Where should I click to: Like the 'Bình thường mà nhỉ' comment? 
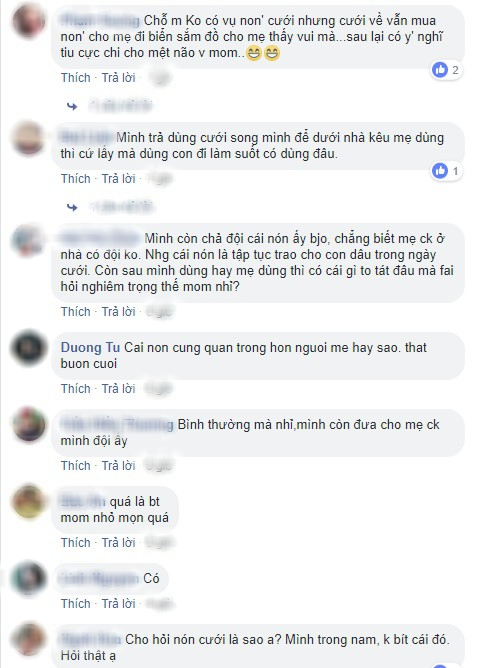[x=75, y=465]
